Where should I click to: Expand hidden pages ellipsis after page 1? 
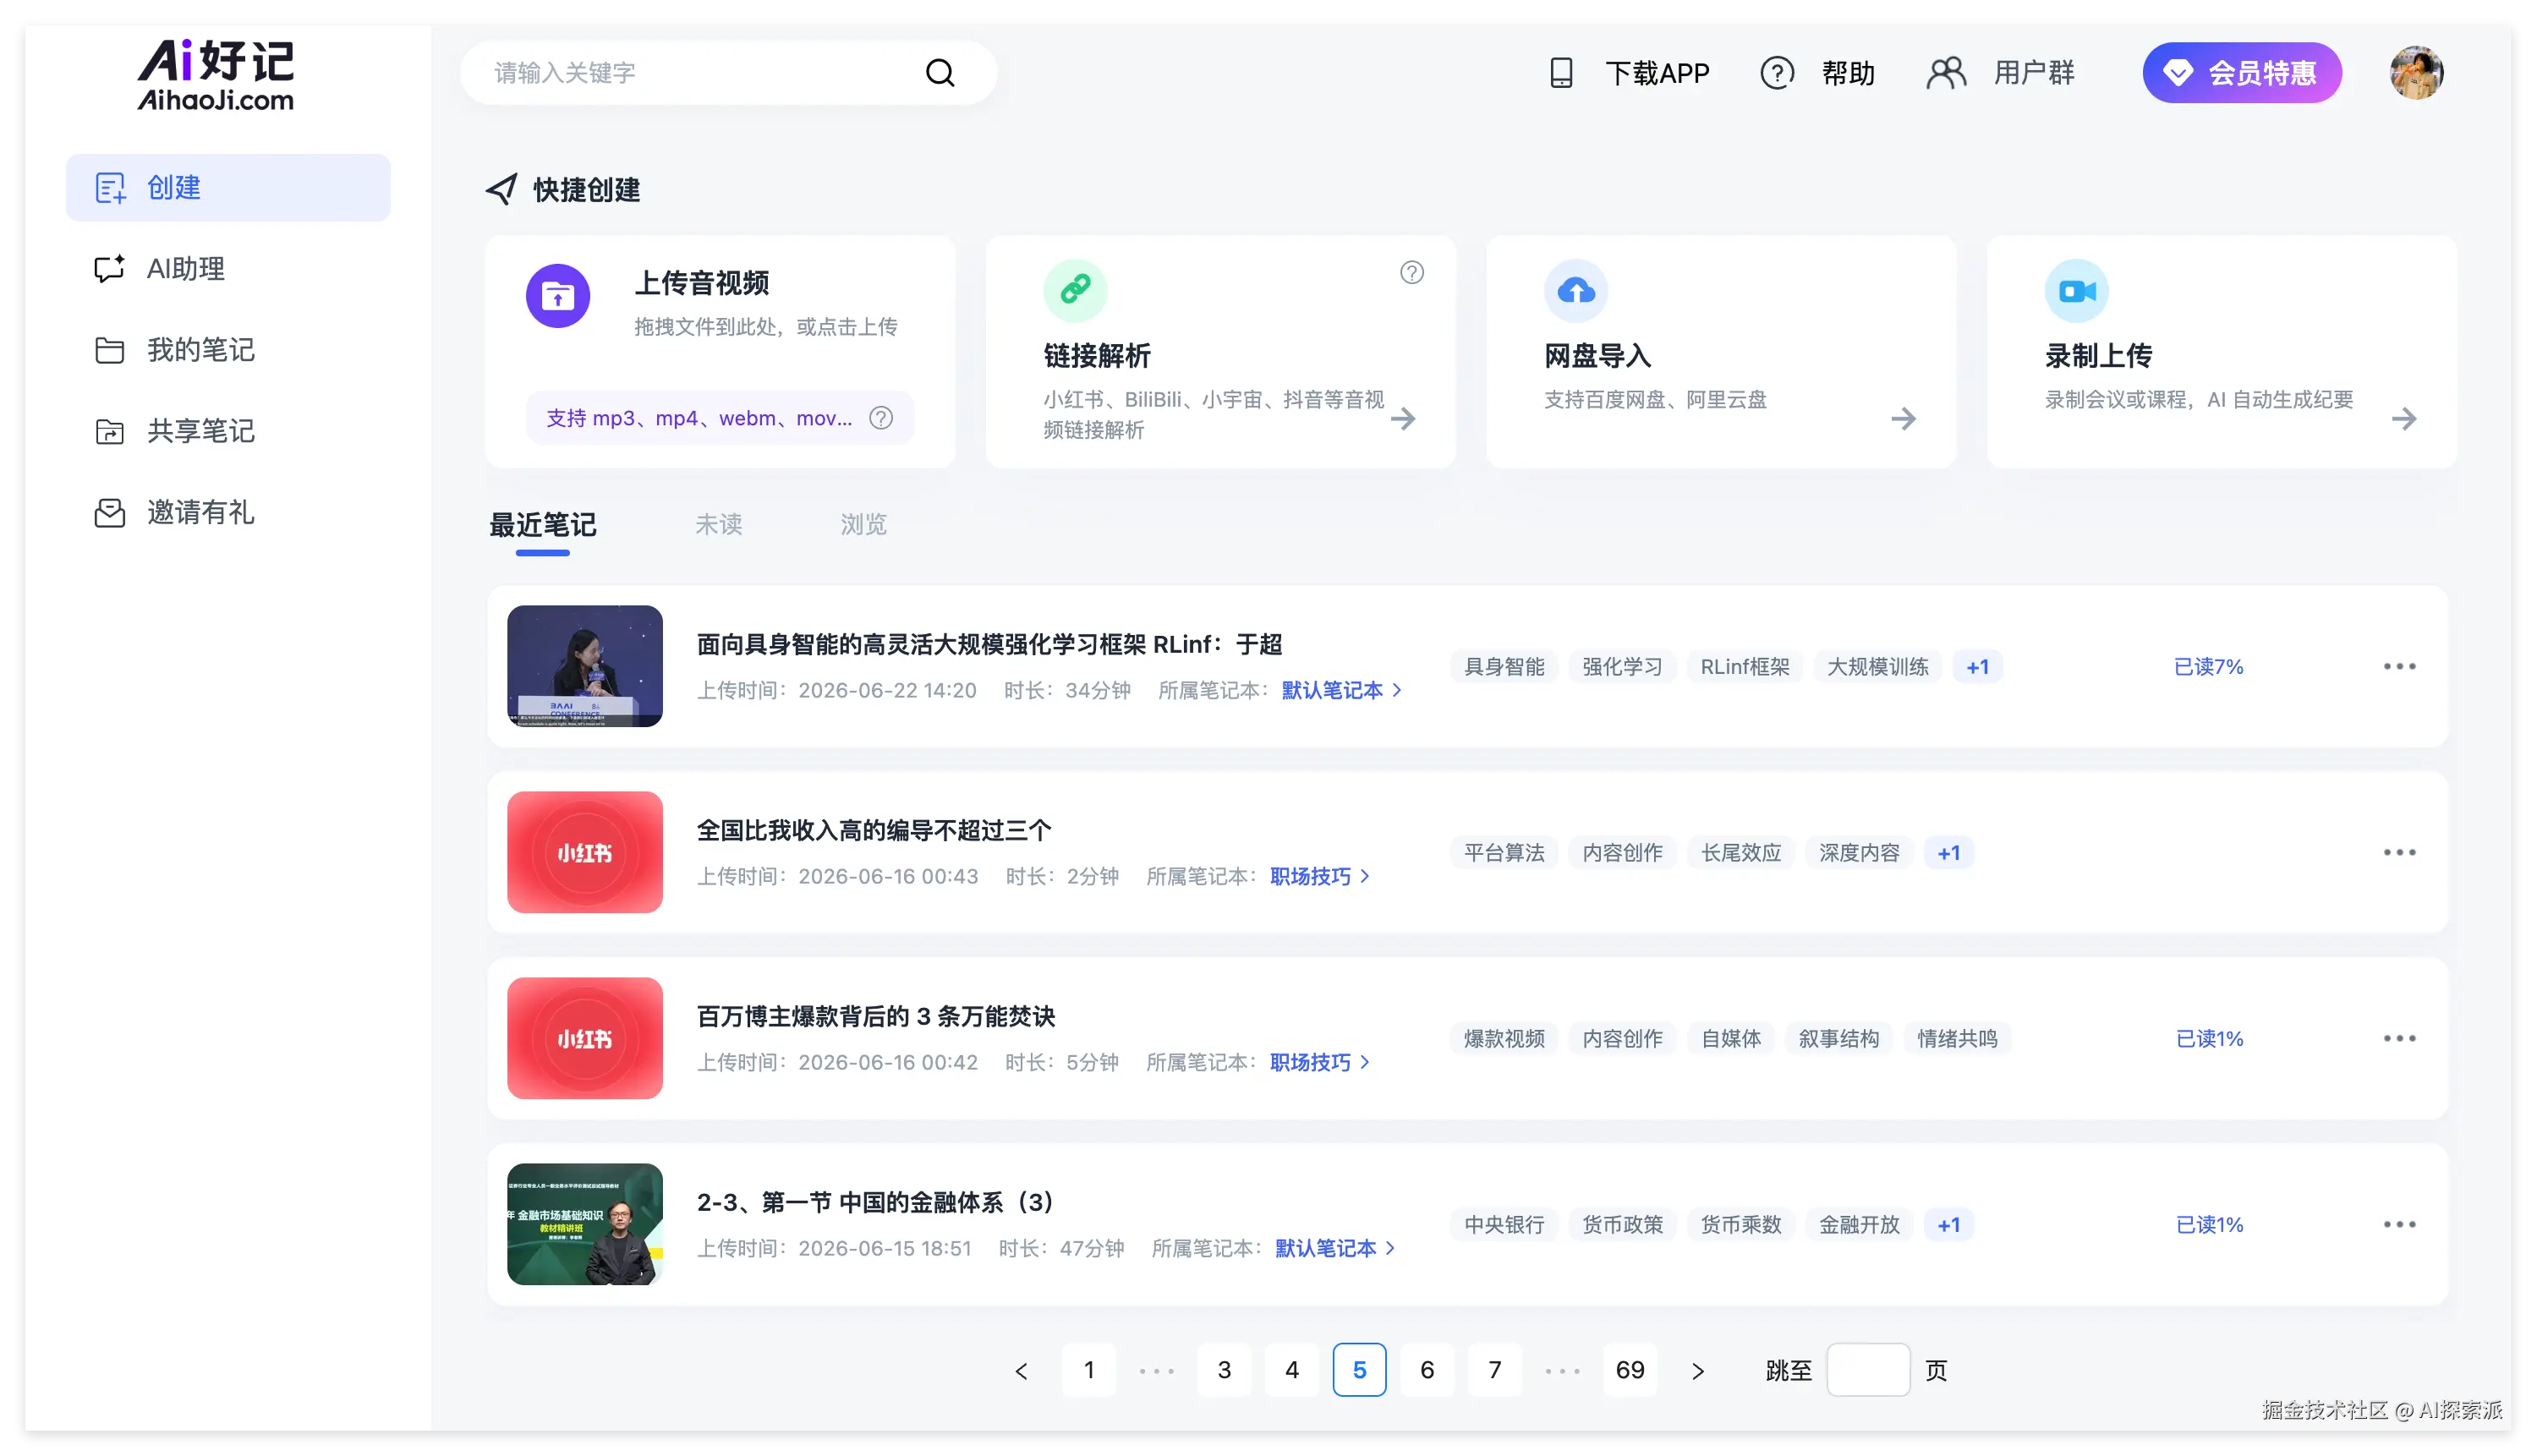coord(1156,1371)
